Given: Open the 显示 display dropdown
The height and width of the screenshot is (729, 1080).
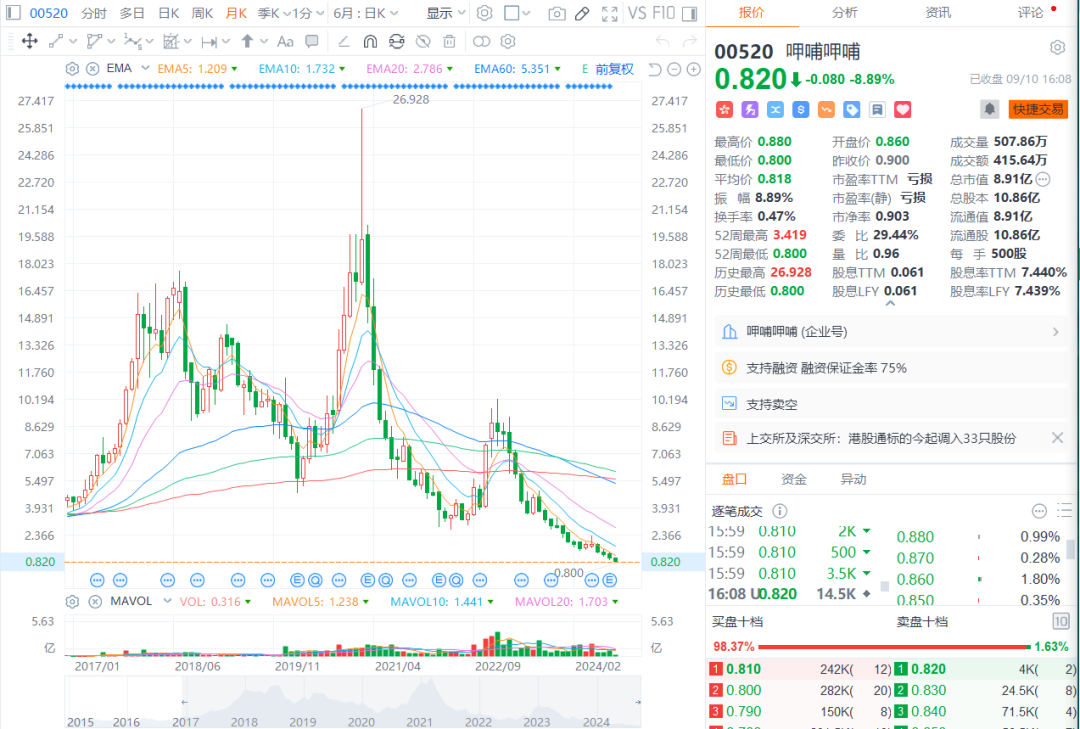Looking at the screenshot, I should [x=446, y=13].
